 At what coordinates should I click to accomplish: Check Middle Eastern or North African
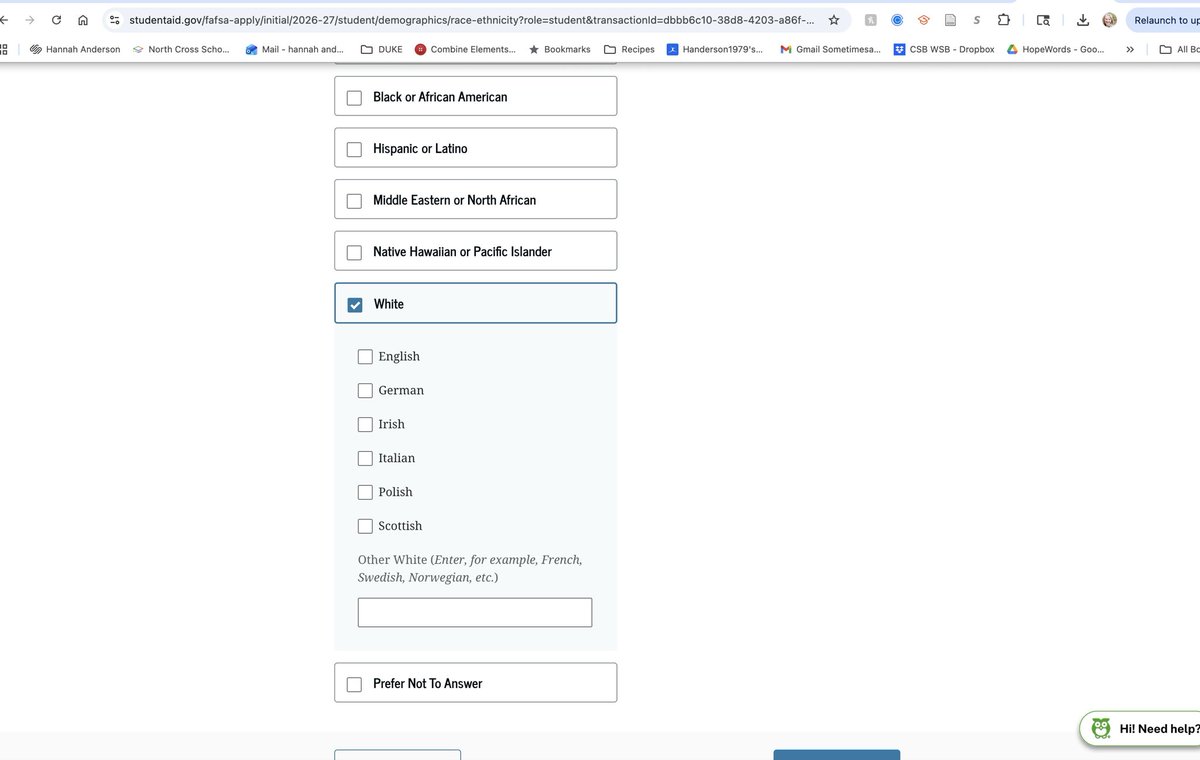[354, 201]
